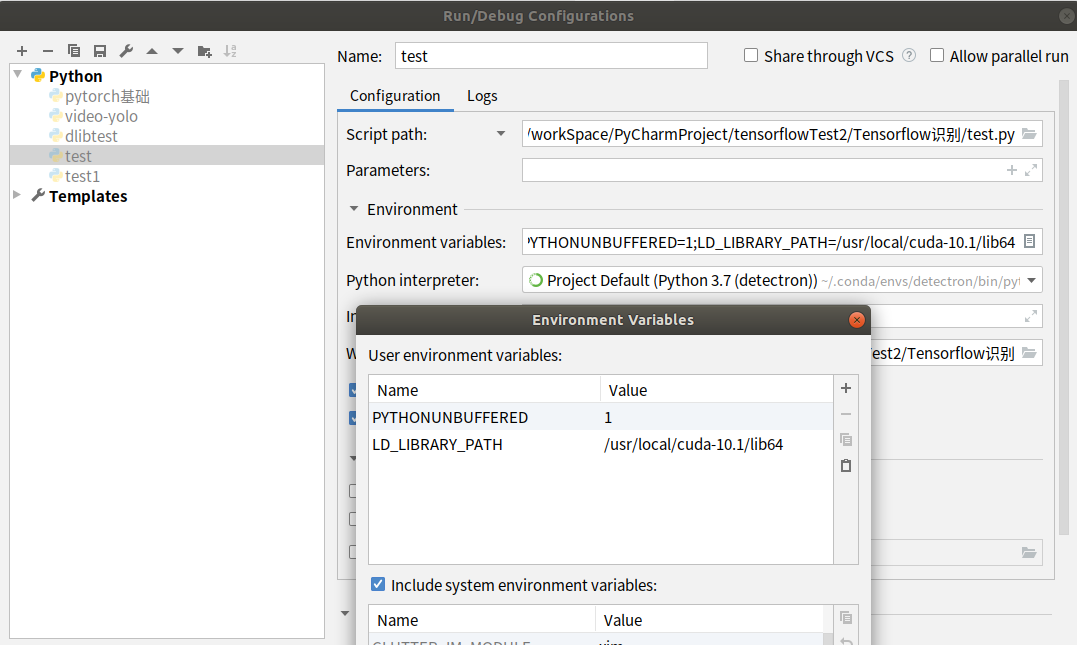Click the Name input field
Image resolution: width=1077 pixels, height=645 pixels.
coord(551,56)
